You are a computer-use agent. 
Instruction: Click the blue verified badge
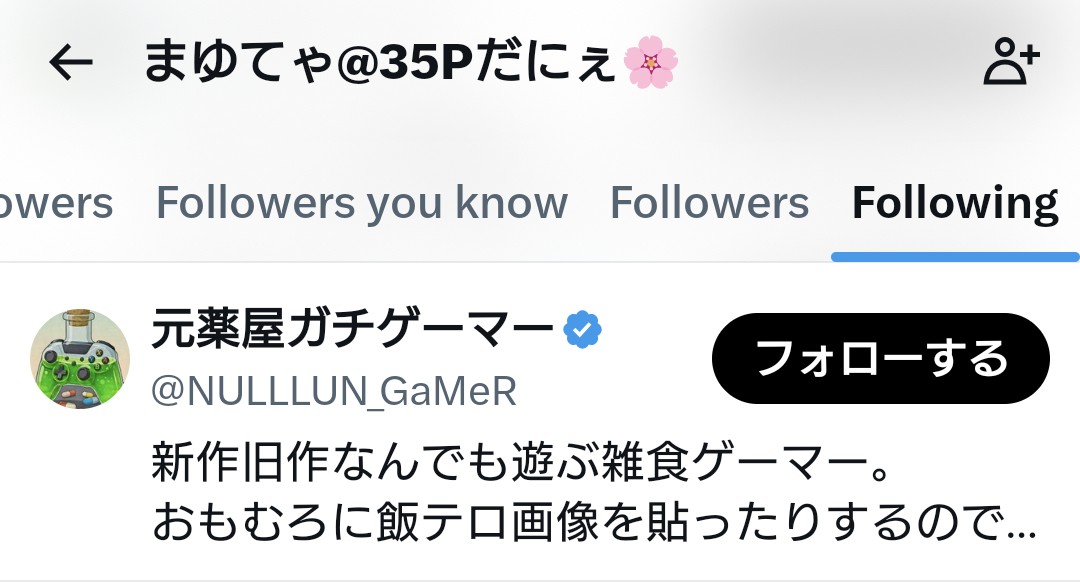coord(582,329)
